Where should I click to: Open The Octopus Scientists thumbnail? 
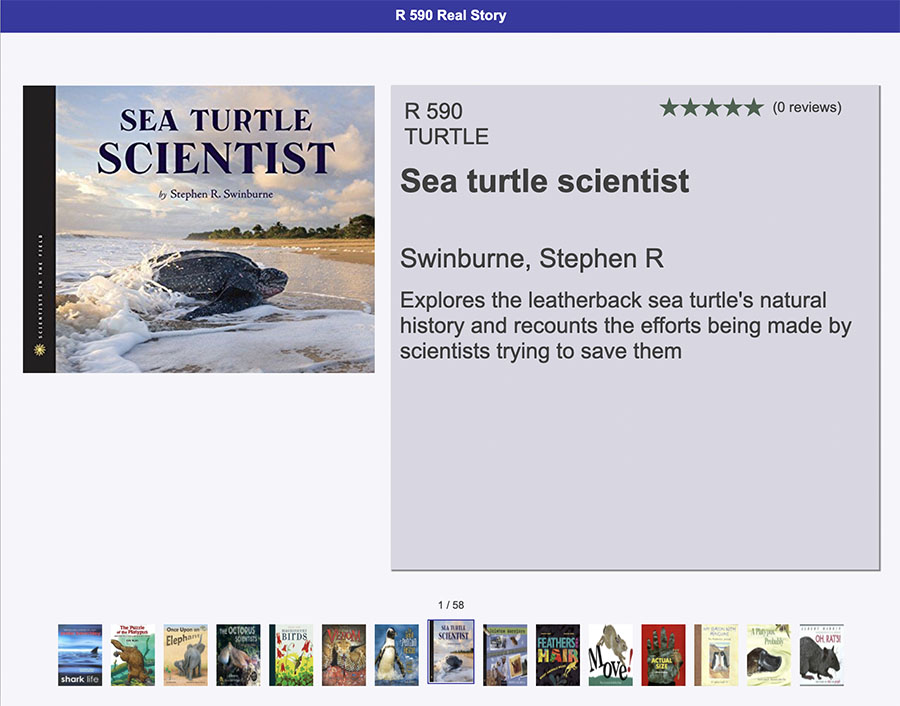pyautogui.click(x=238, y=655)
